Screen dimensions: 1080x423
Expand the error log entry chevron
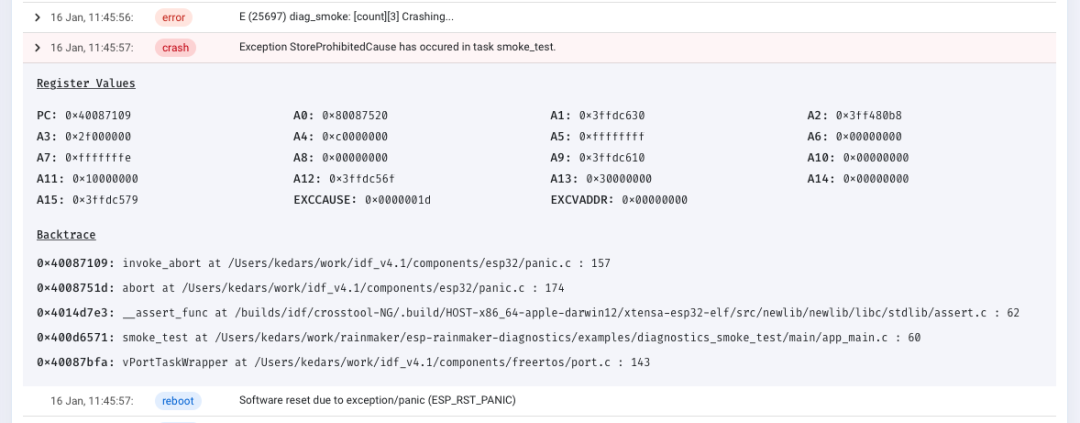point(37,17)
